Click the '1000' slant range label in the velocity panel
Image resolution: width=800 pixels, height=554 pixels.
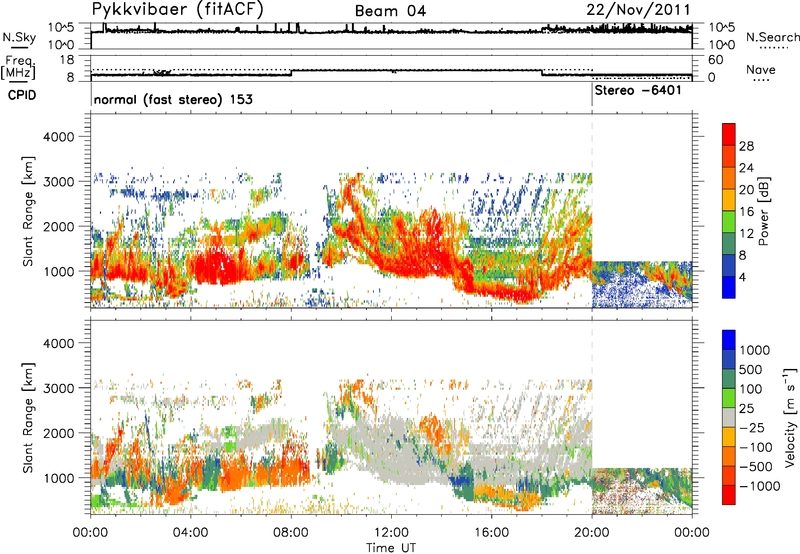(x=58, y=478)
